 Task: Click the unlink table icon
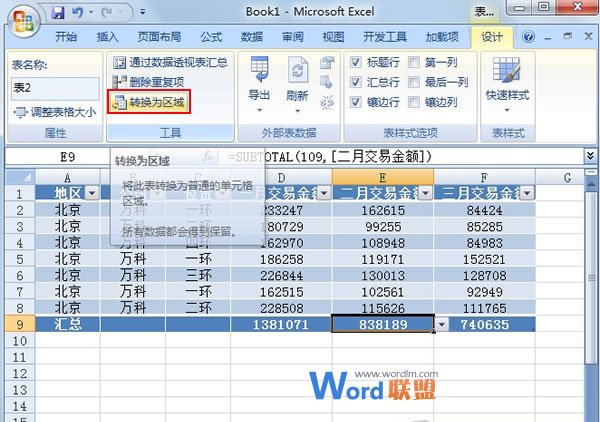327,102
